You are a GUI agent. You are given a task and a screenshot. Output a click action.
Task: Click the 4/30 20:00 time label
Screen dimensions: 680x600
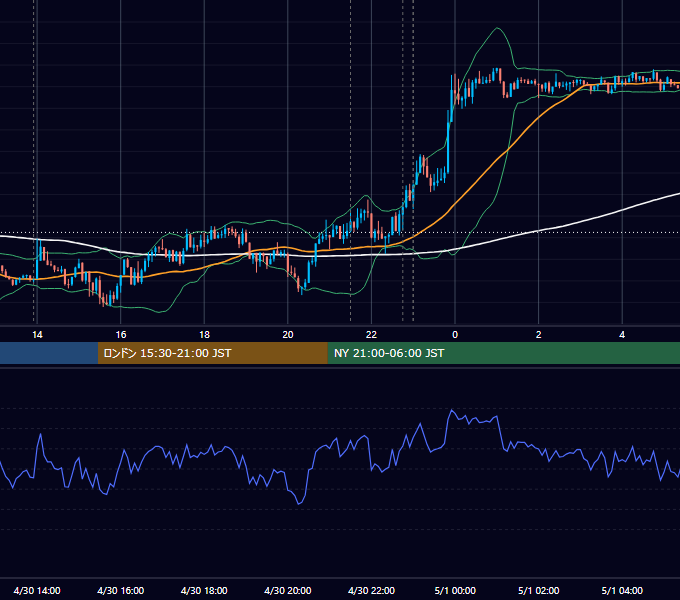point(288,590)
